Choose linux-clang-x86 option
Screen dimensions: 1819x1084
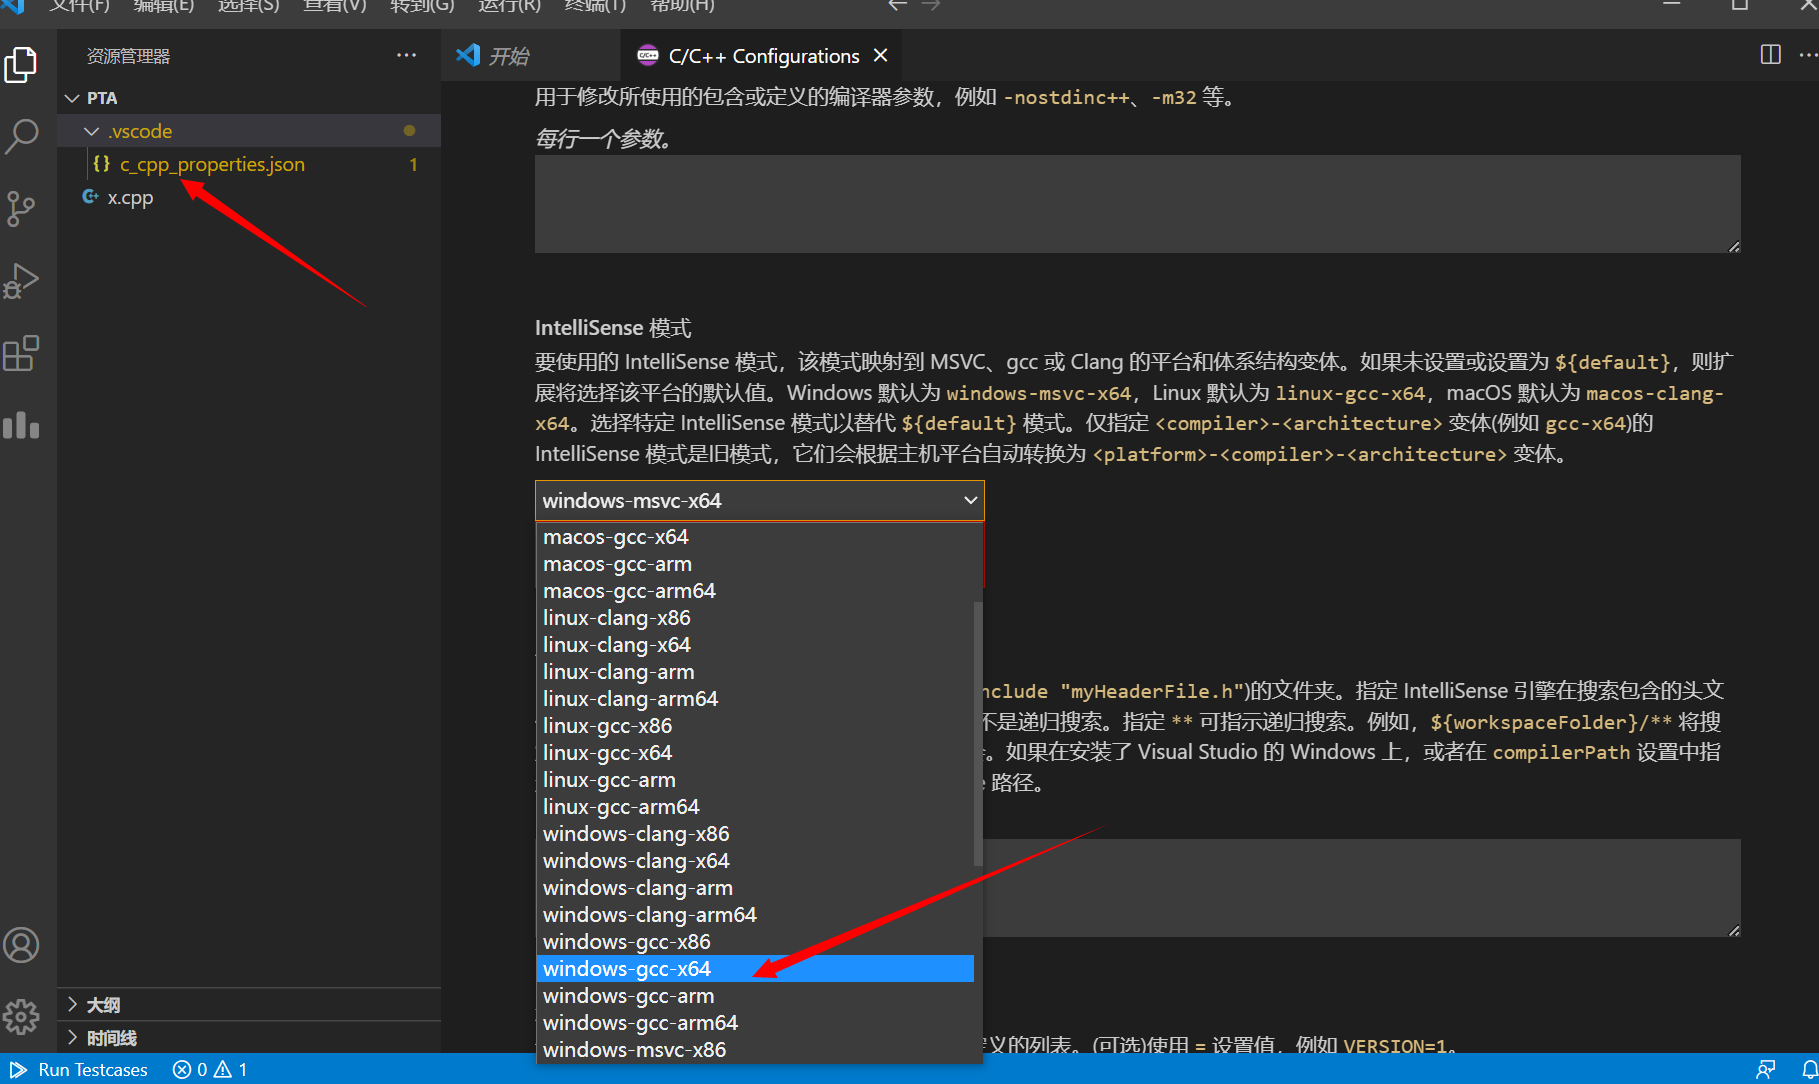(755, 618)
